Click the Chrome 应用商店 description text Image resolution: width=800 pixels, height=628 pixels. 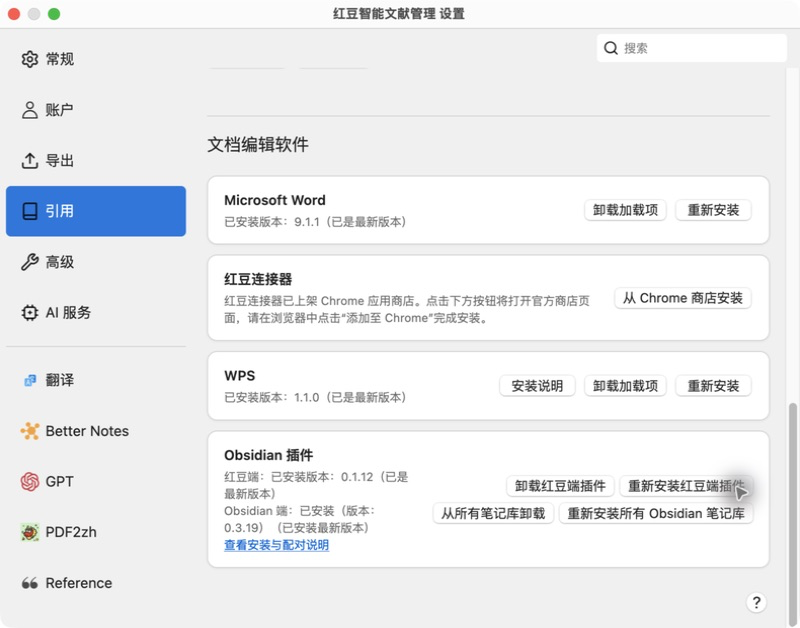(x=407, y=309)
